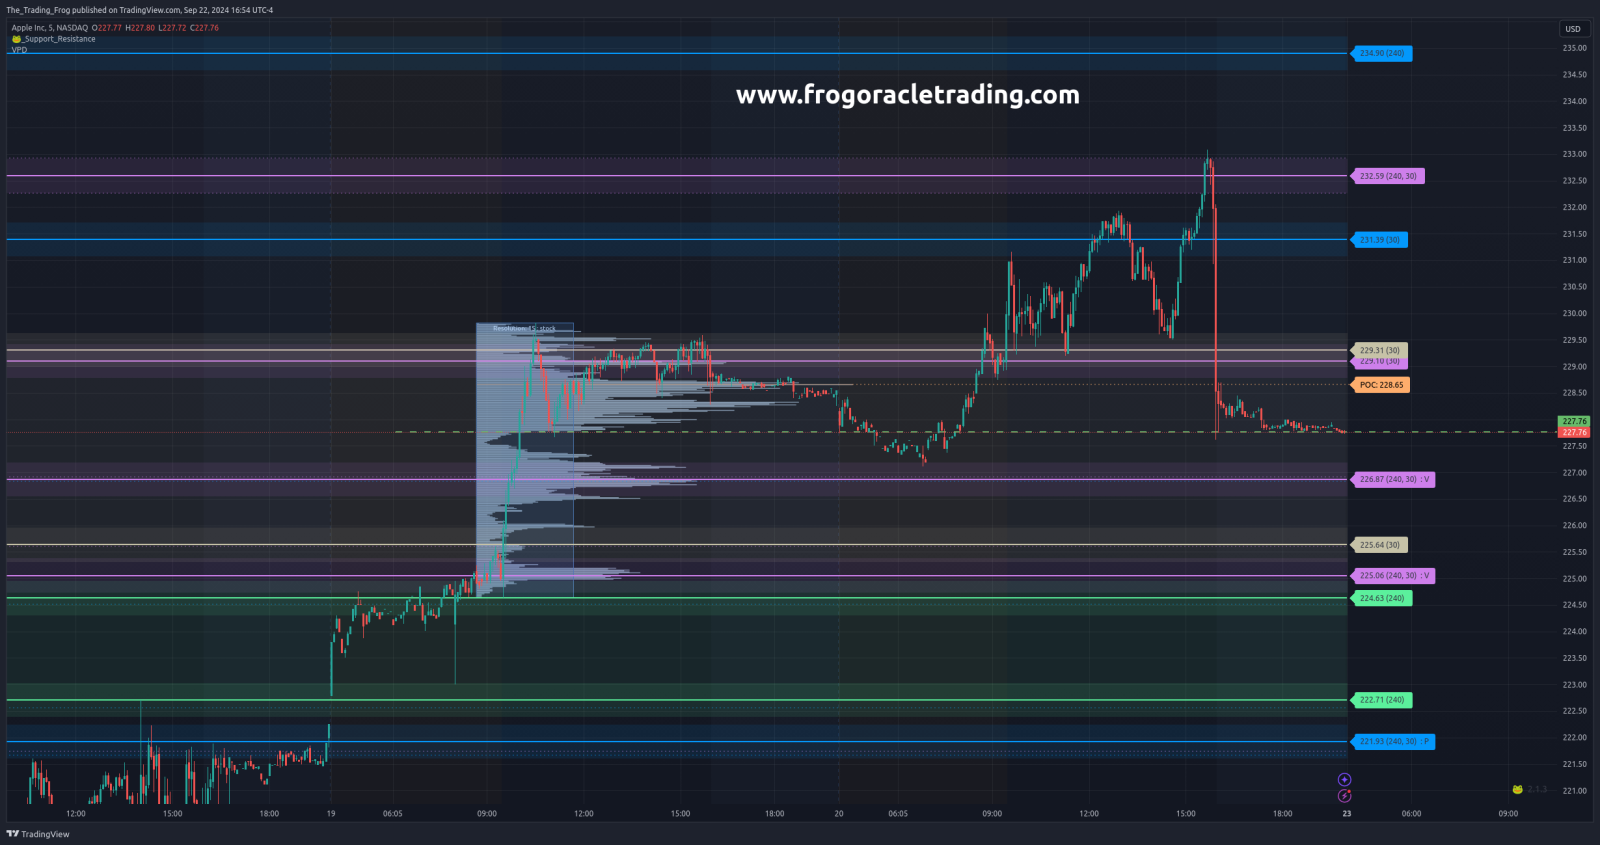
Task: Click the lightning bolt event icon
Action: (1344, 796)
